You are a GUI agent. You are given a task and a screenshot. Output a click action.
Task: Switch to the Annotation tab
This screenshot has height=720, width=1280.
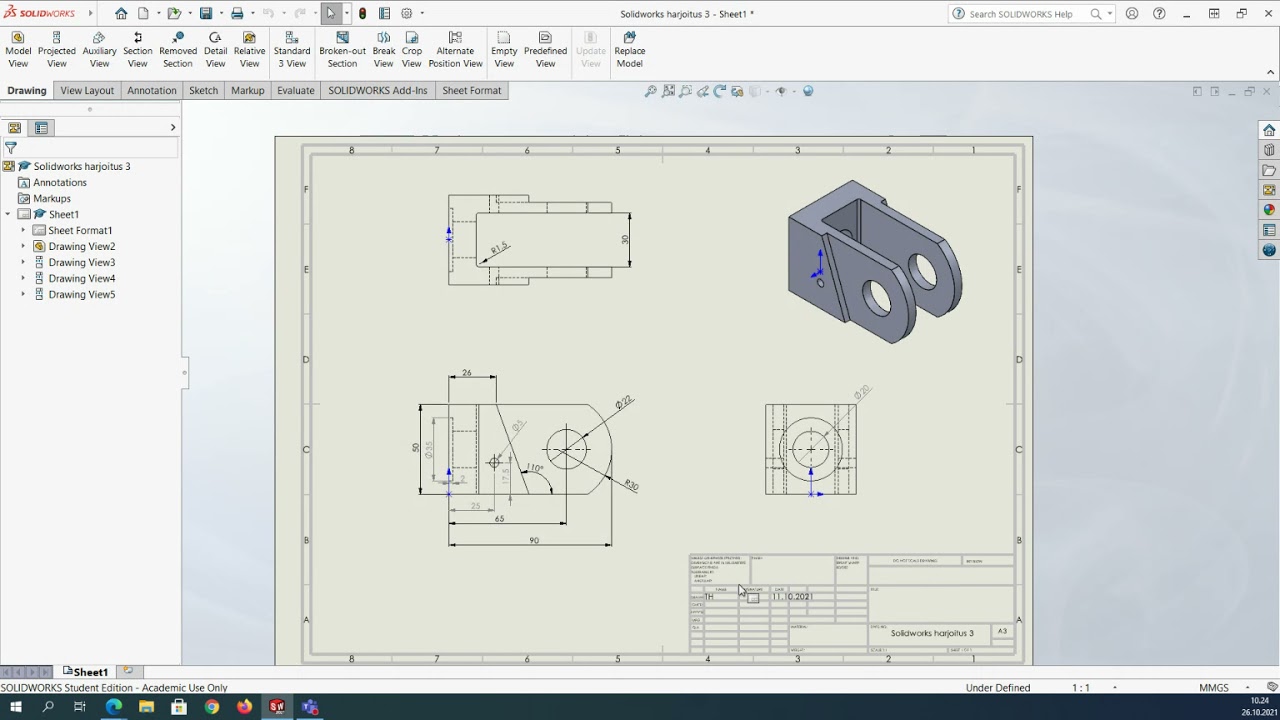click(152, 90)
